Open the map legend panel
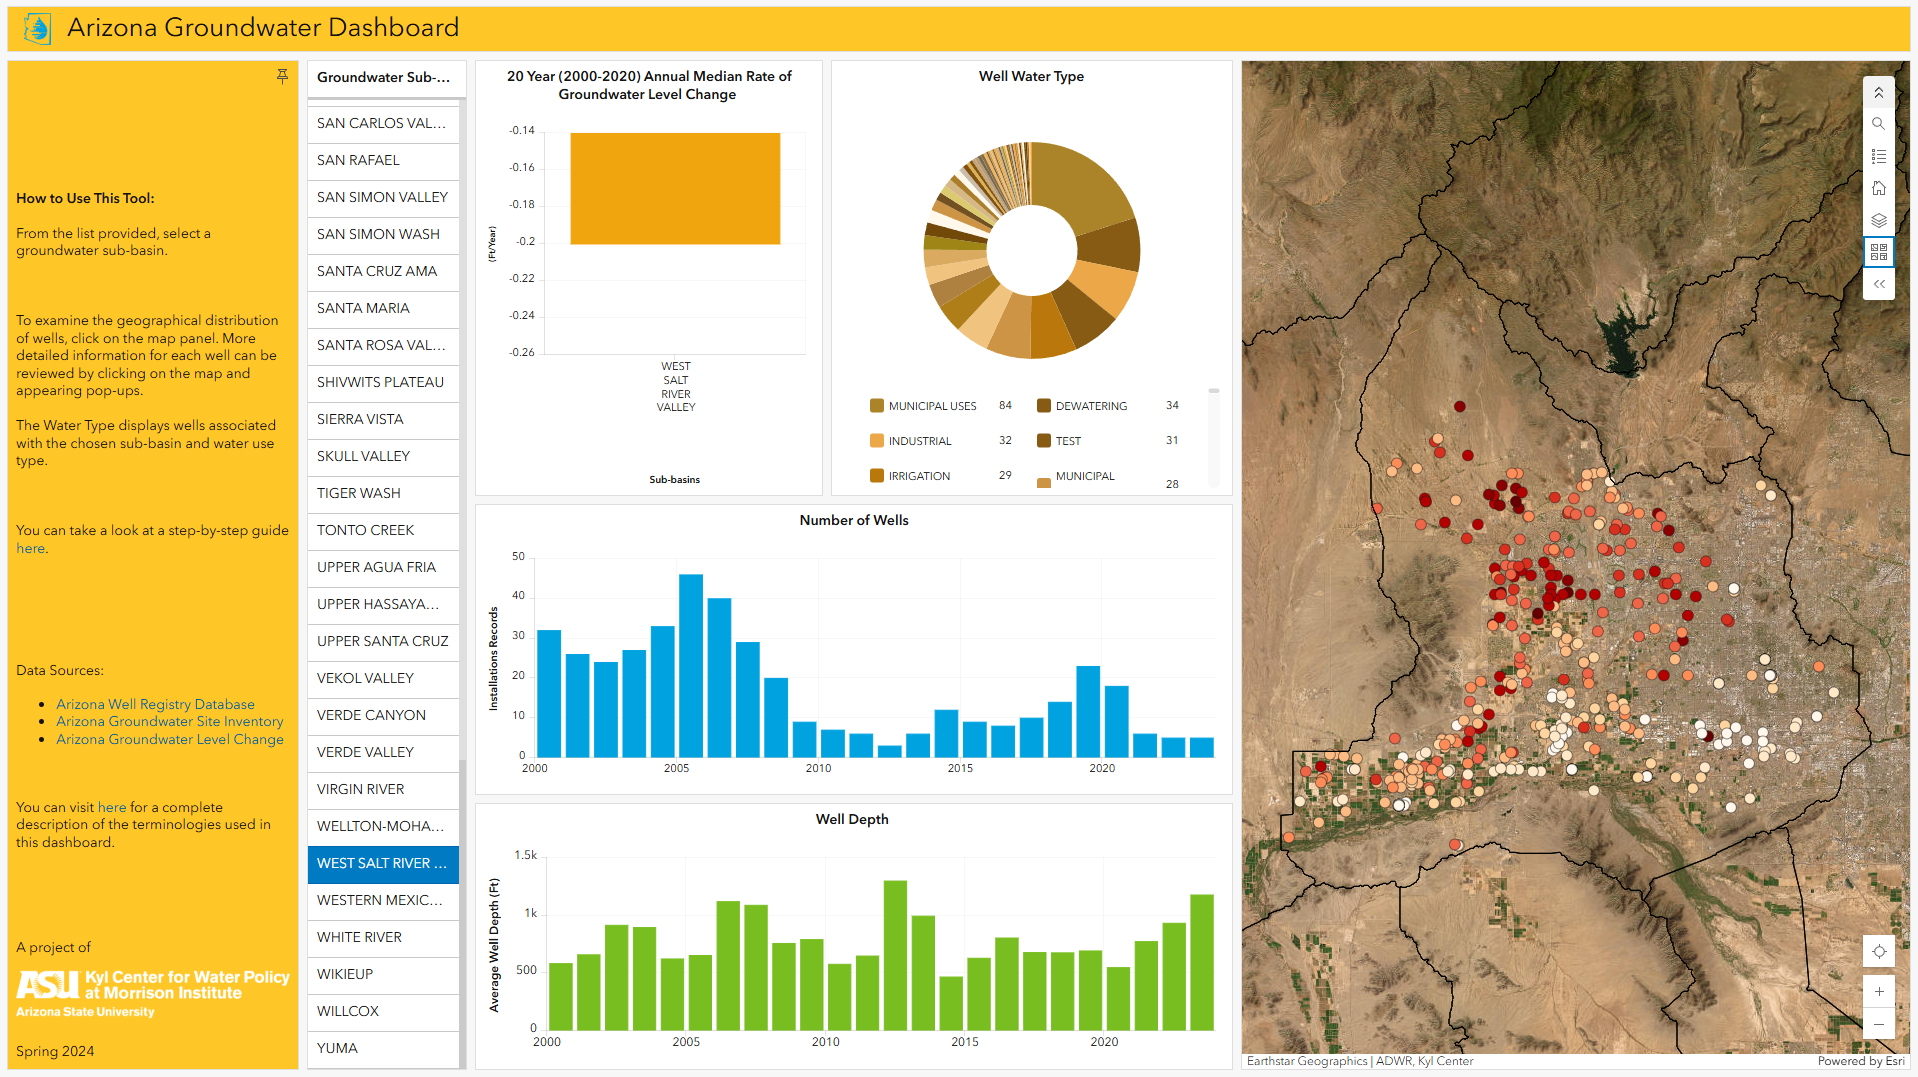Image resolution: width=1918 pixels, height=1077 pixels. coord(1878,156)
